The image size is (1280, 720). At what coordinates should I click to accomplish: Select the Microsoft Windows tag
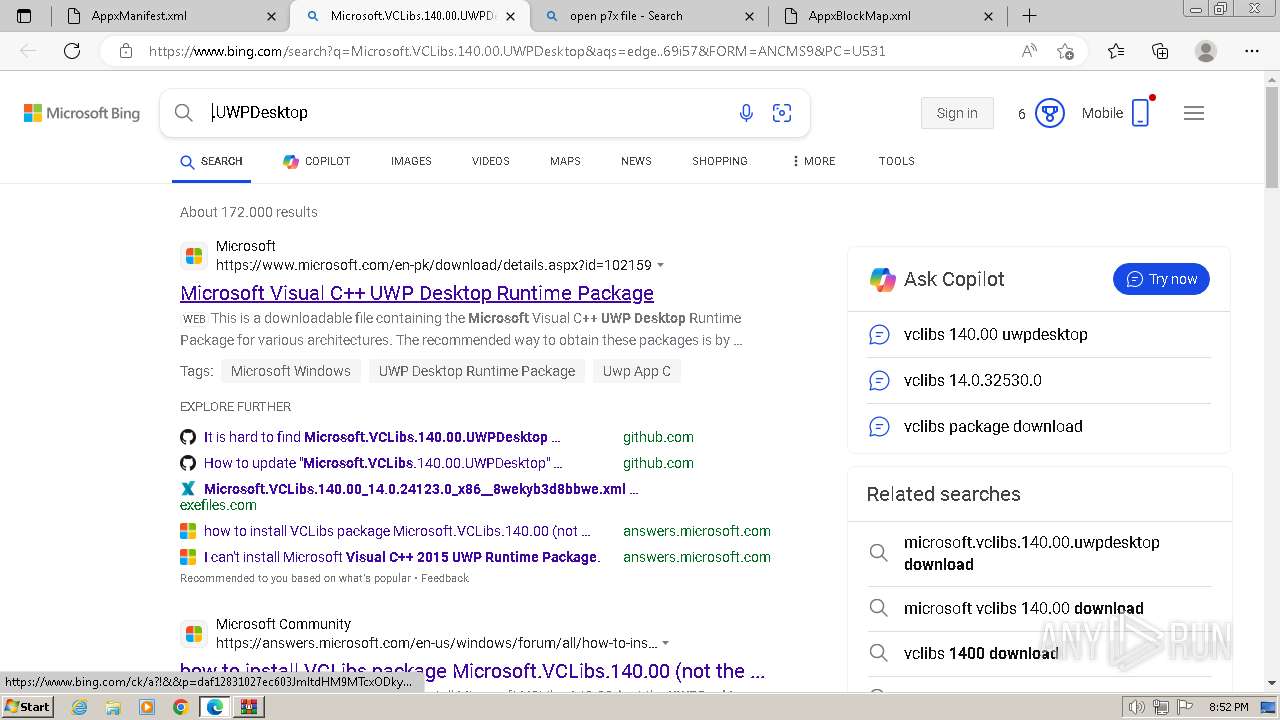pyautogui.click(x=291, y=371)
